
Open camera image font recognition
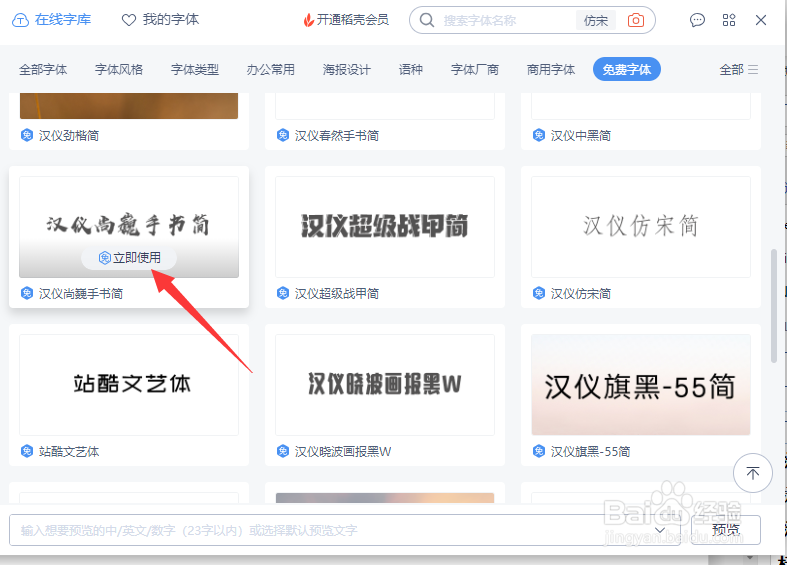pos(635,20)
